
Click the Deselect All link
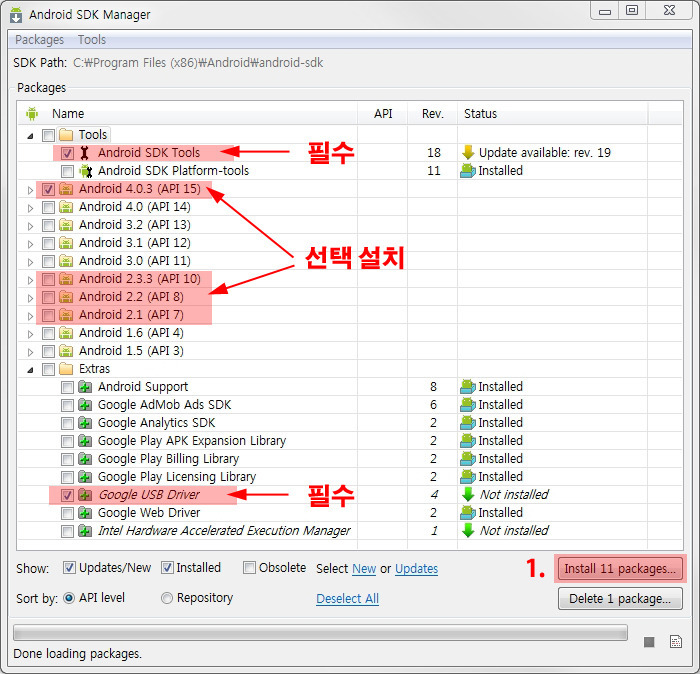click(347, 599)
